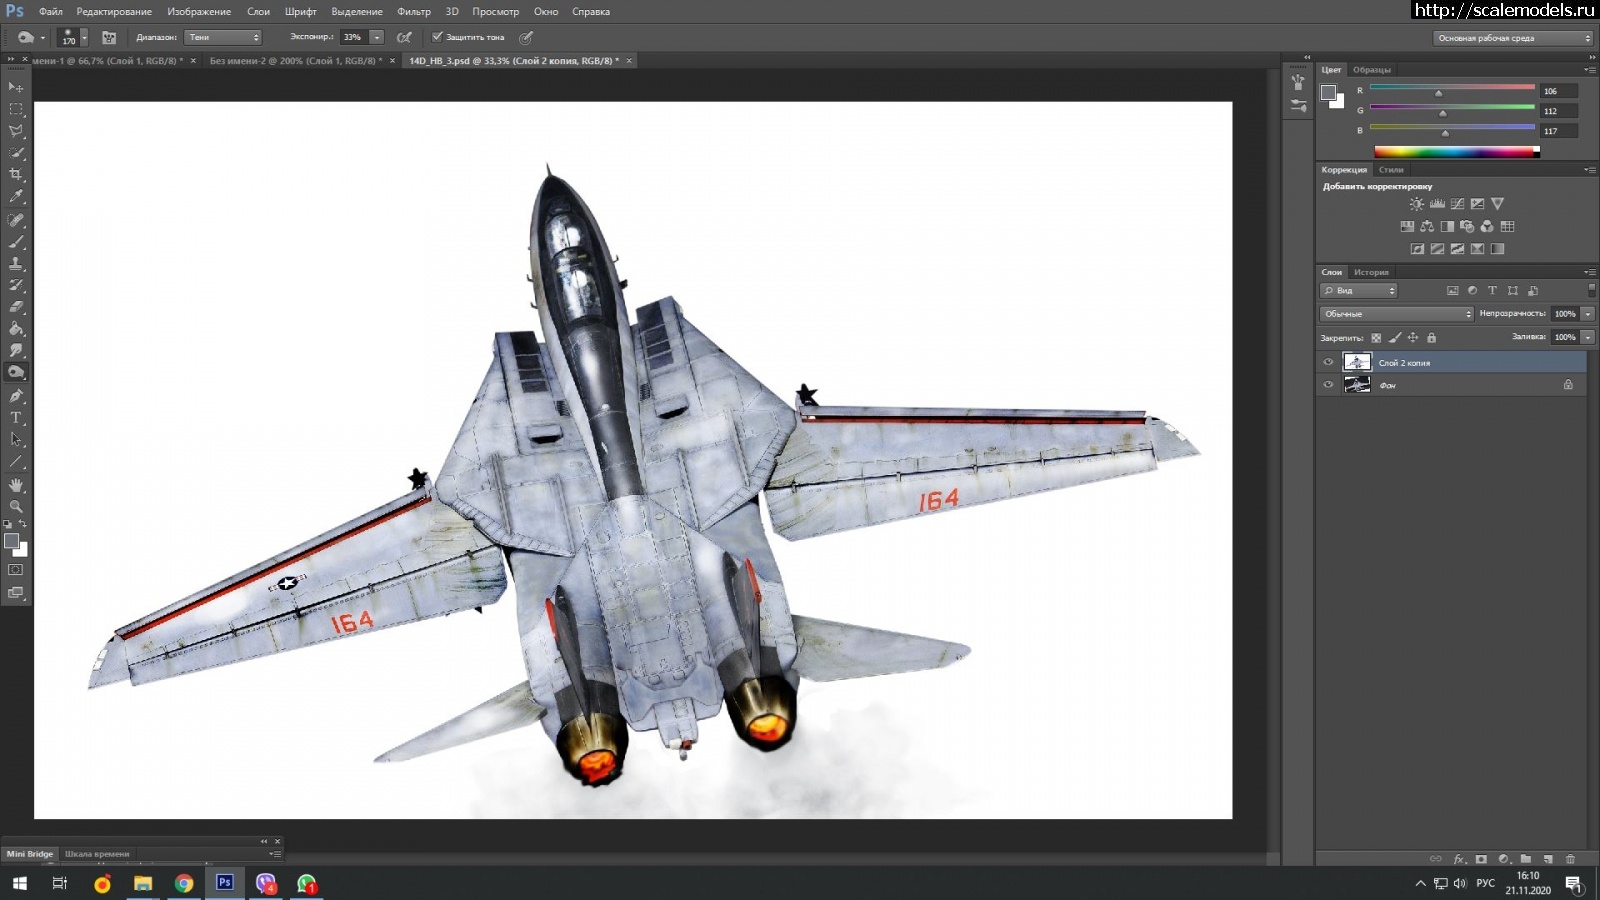Viewport: 1600px width, 900px height.
Task: Toggle pressure-for-size icon in options bar
Action: coord(526,38)
